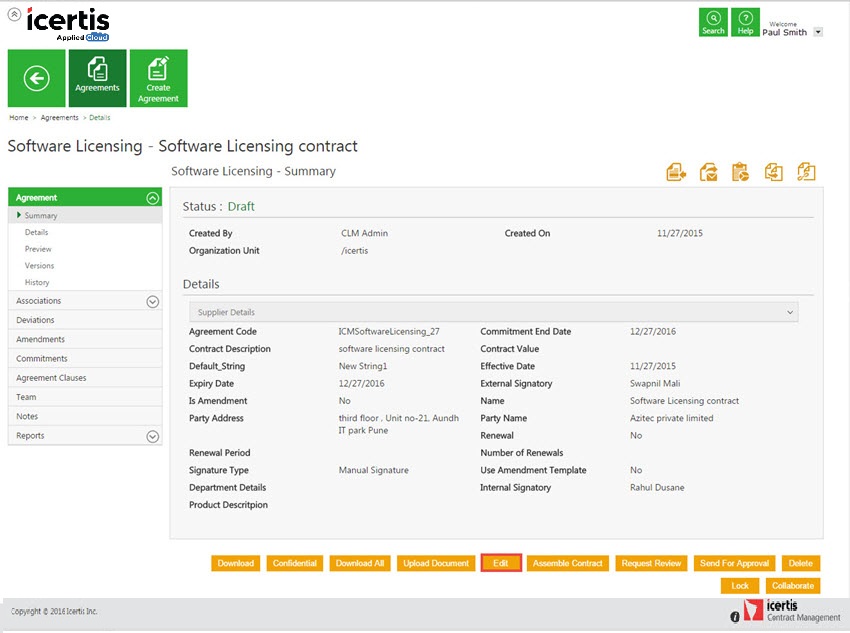Expand the Associations section in sidebar
The image size is (850, 633).
[x=152, y=301]
